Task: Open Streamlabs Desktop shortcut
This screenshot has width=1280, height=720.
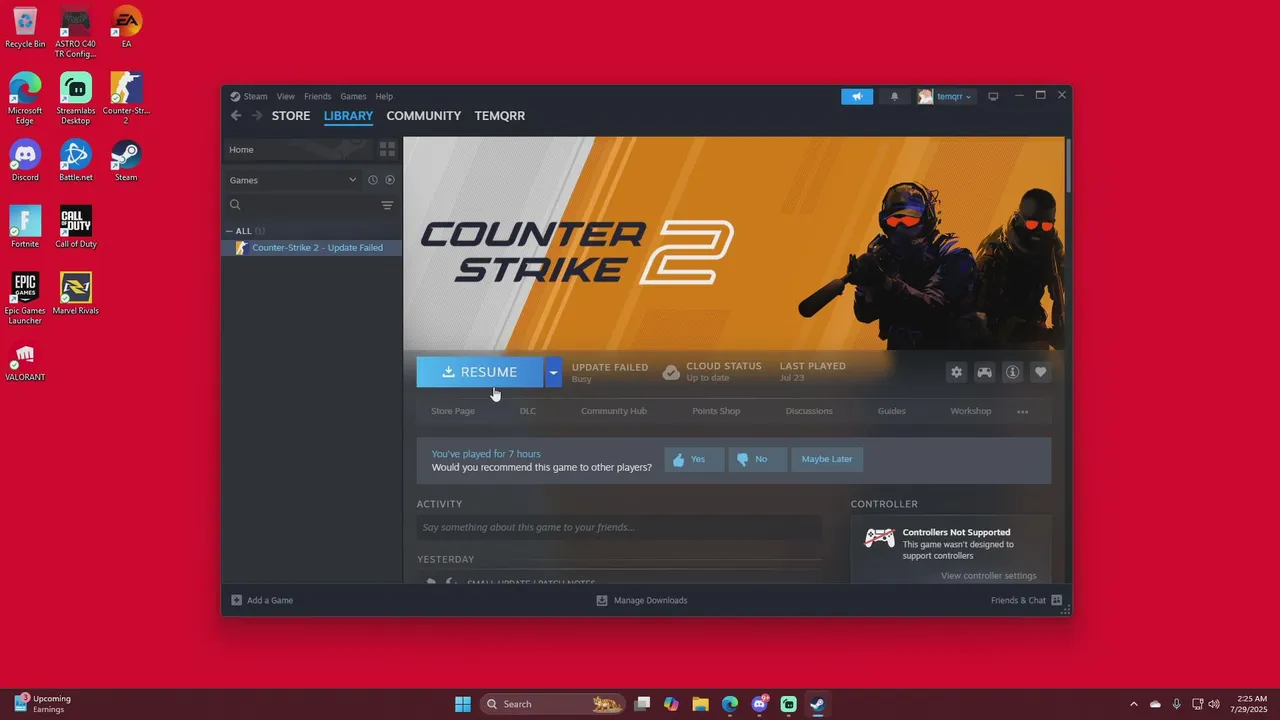Action: [x=75, y=98]
